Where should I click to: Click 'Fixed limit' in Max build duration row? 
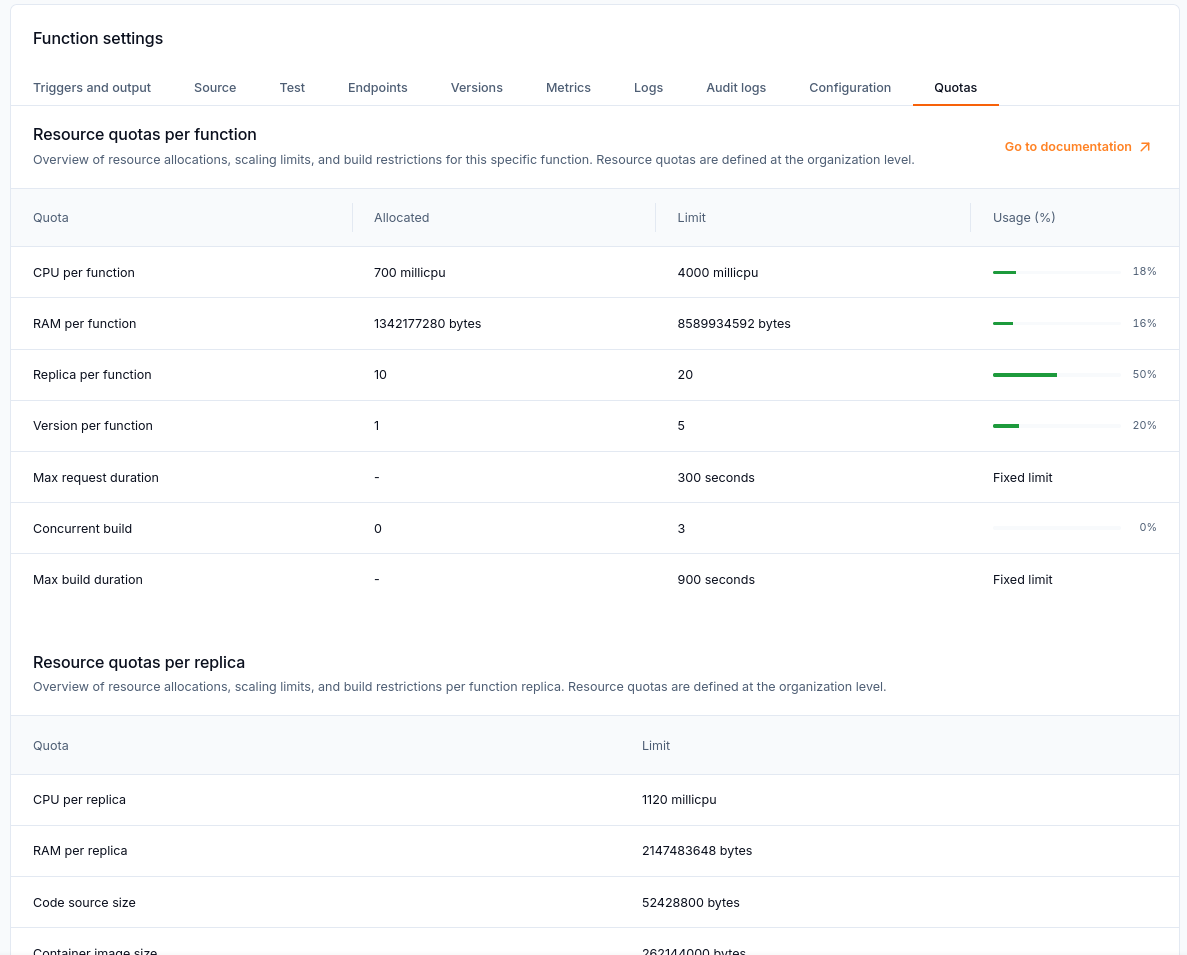pyautogui.click(x=1023, y=580)
